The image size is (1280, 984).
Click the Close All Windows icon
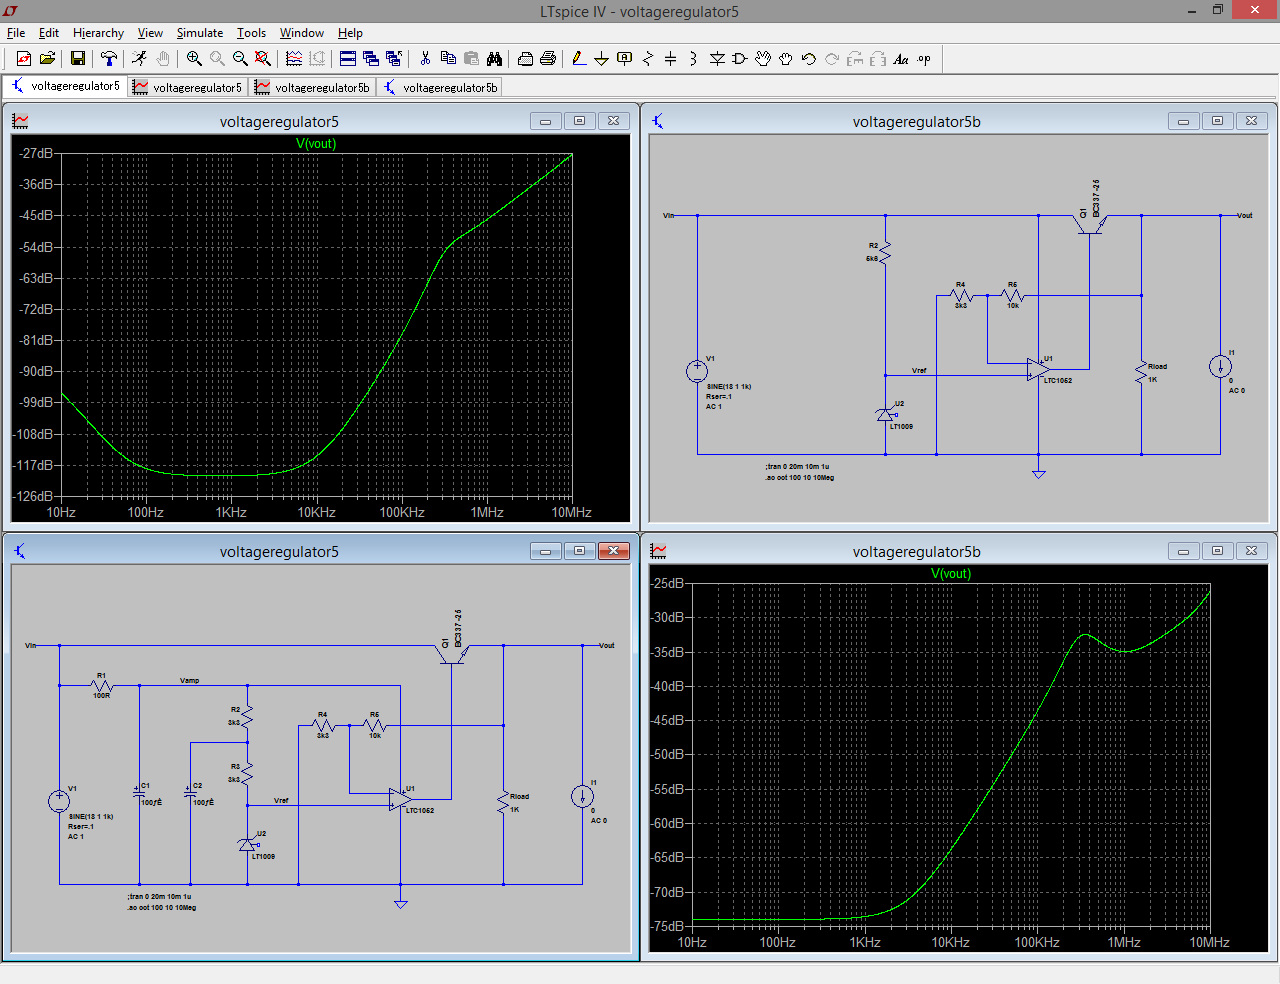tap(394, 59)
